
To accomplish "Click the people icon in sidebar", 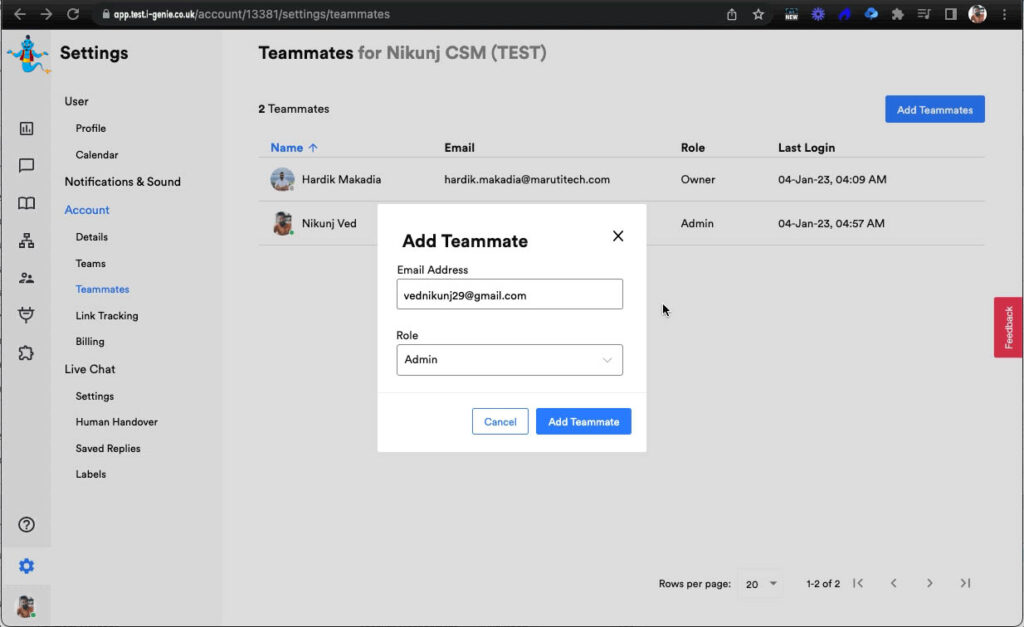I will tap(27, 278).
